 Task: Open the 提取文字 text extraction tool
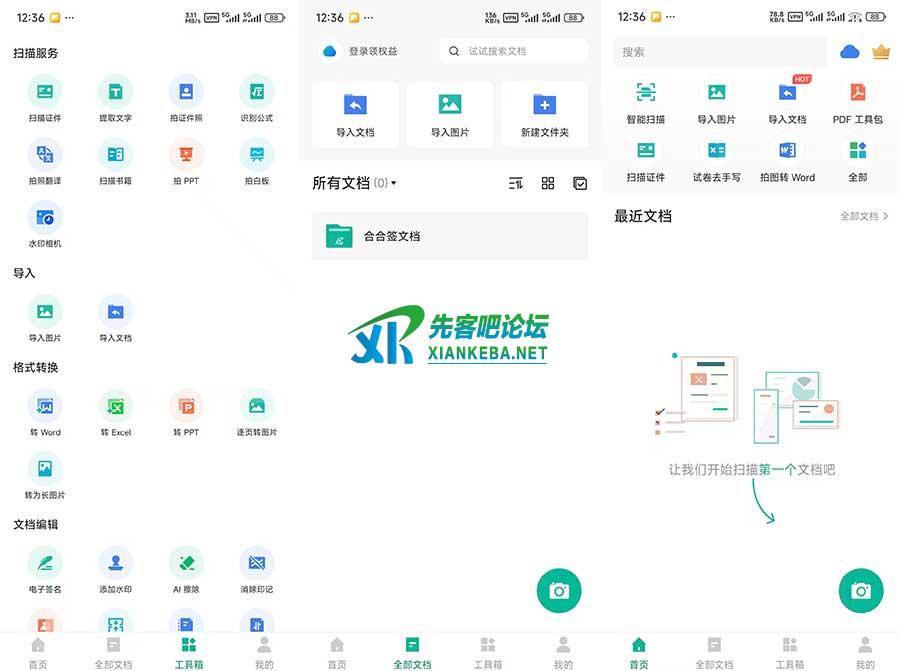(115, 99)
